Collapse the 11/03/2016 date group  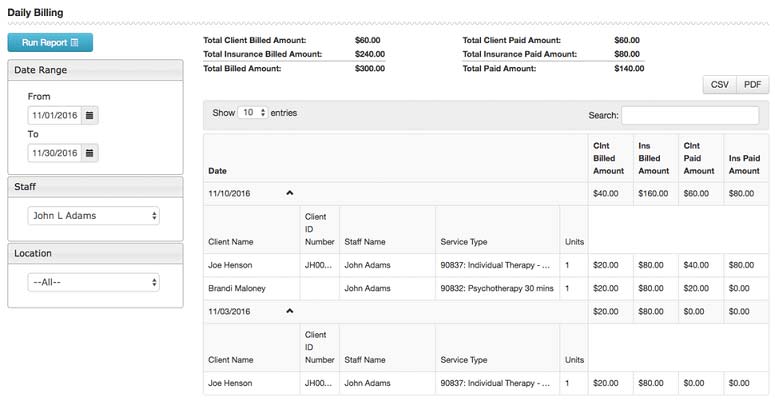(x=290, y=311)
